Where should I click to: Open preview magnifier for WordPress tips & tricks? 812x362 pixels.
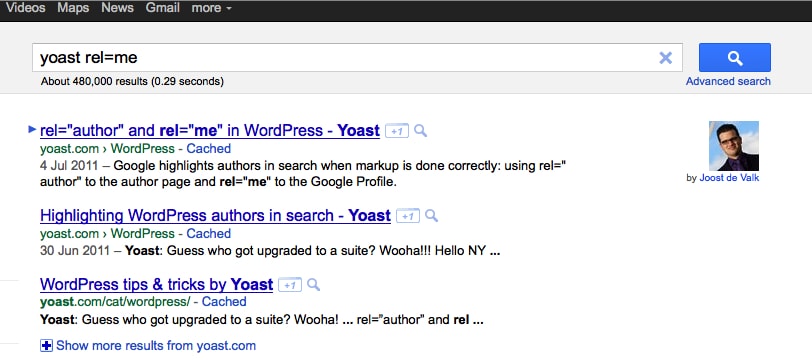click(313, 284)
